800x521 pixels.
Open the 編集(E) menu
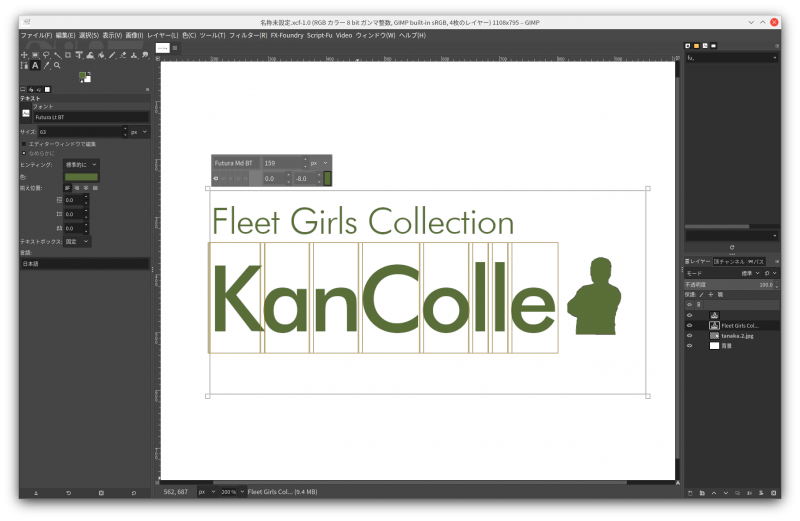(x=65, y=35)
